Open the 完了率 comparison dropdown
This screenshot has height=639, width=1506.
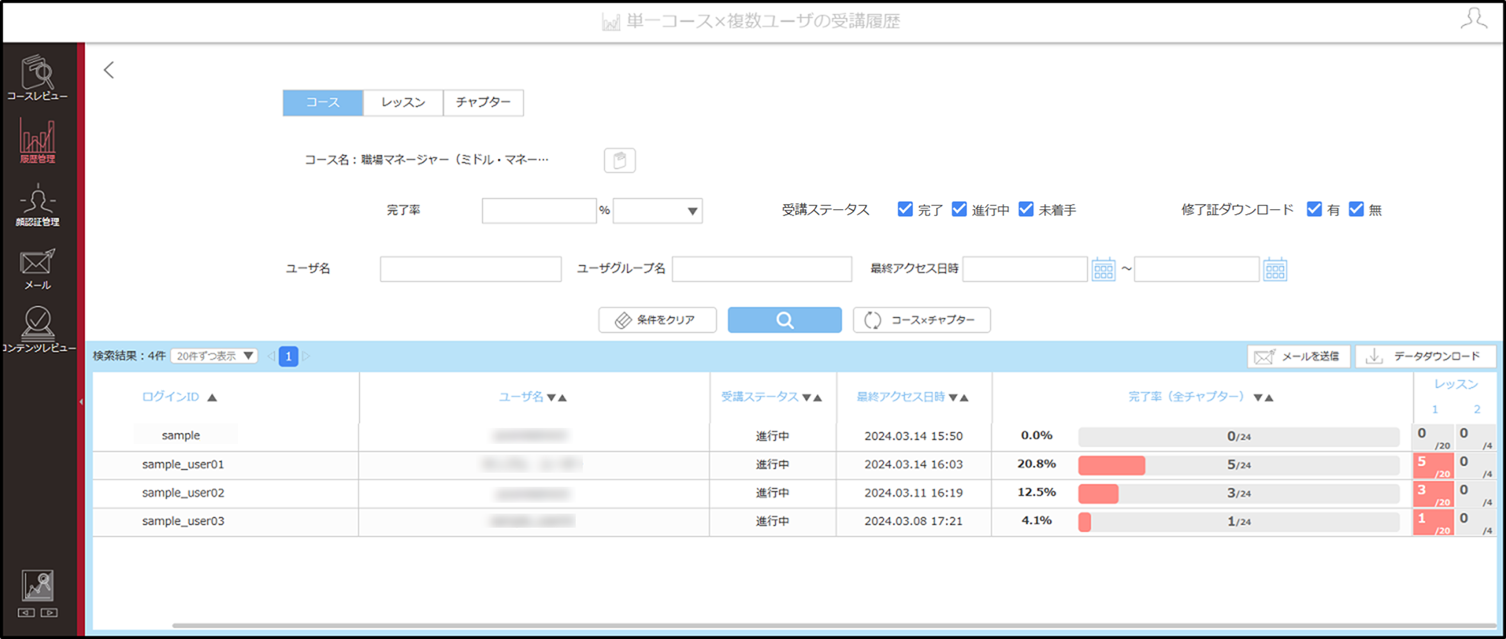click(658, 210)
